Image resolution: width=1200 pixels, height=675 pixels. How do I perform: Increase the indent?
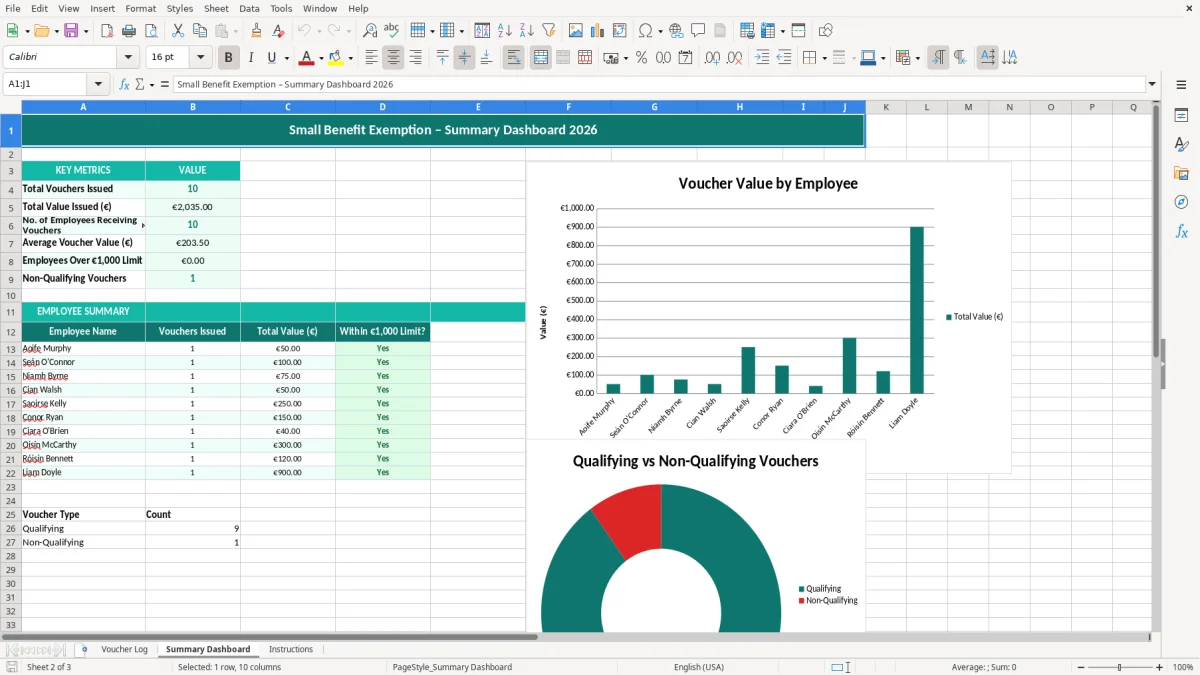coord(762,58)
